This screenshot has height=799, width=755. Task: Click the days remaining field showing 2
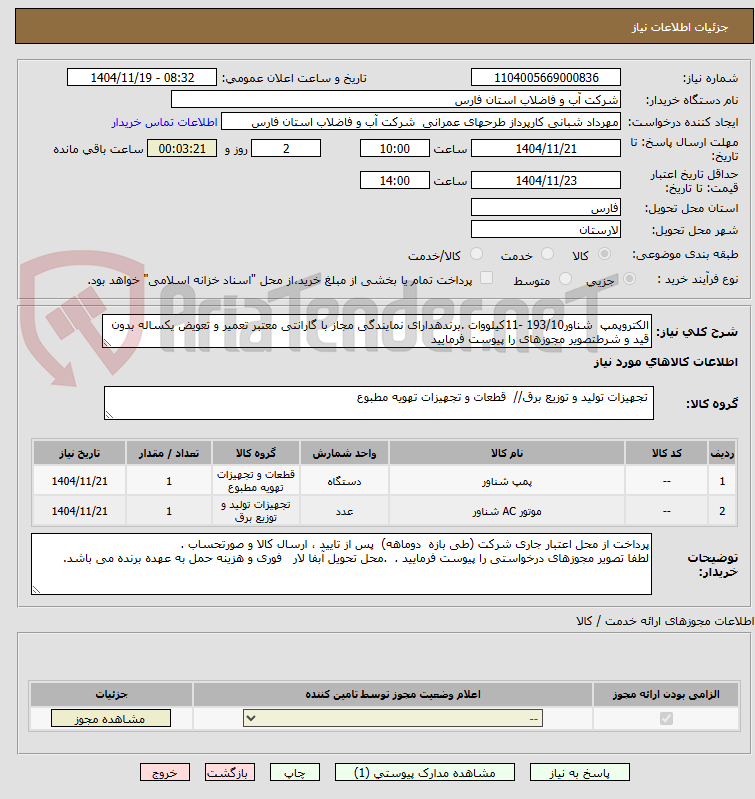coord(286,148)
